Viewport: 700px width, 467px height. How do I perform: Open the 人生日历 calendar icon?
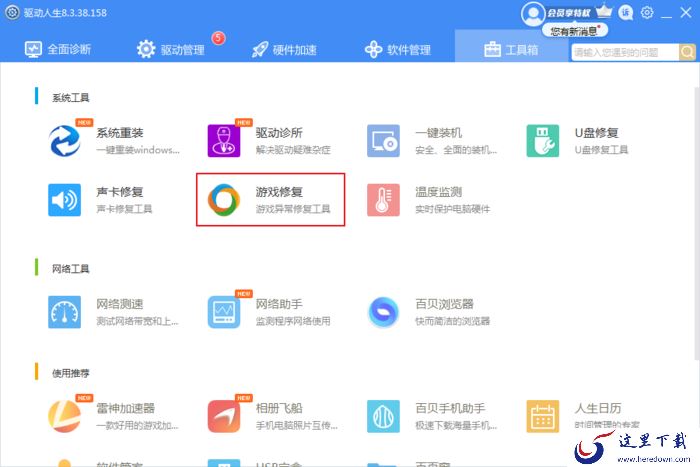click(x=542, y=417)
